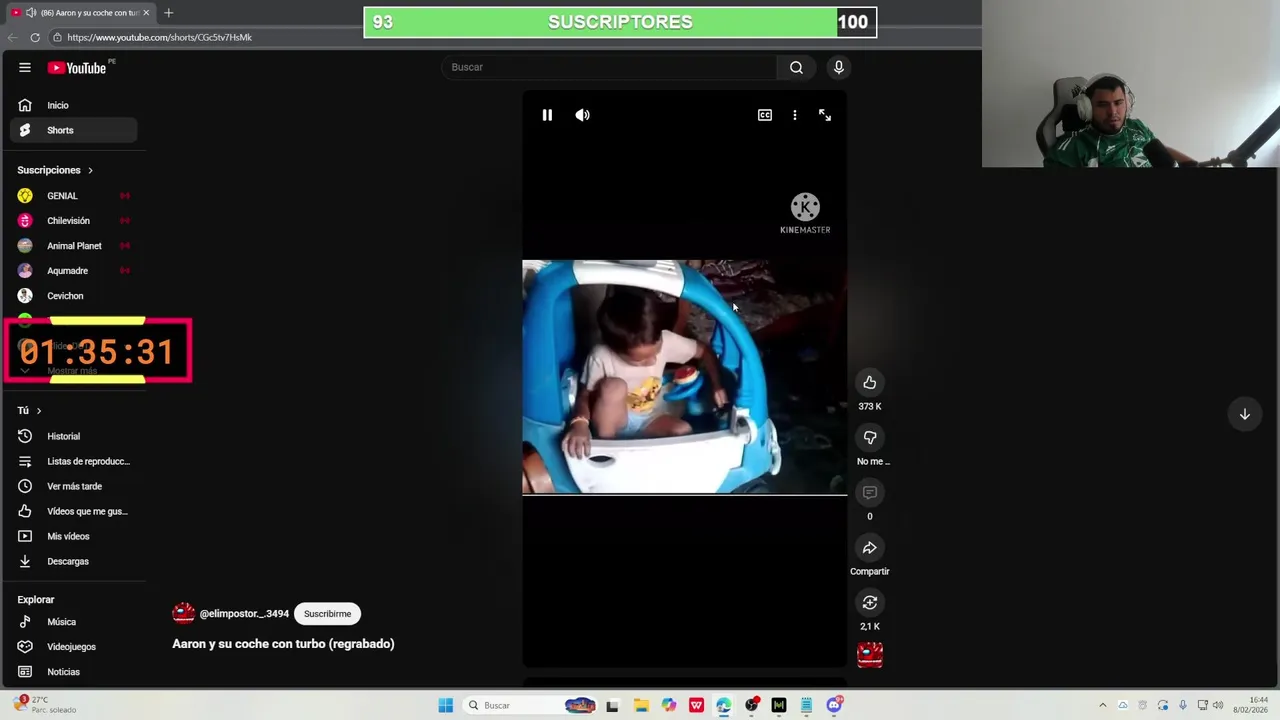Open the WPS Office taskbar icon
The height and width of the screenshot is (720, 1280).
pos(696,705)
